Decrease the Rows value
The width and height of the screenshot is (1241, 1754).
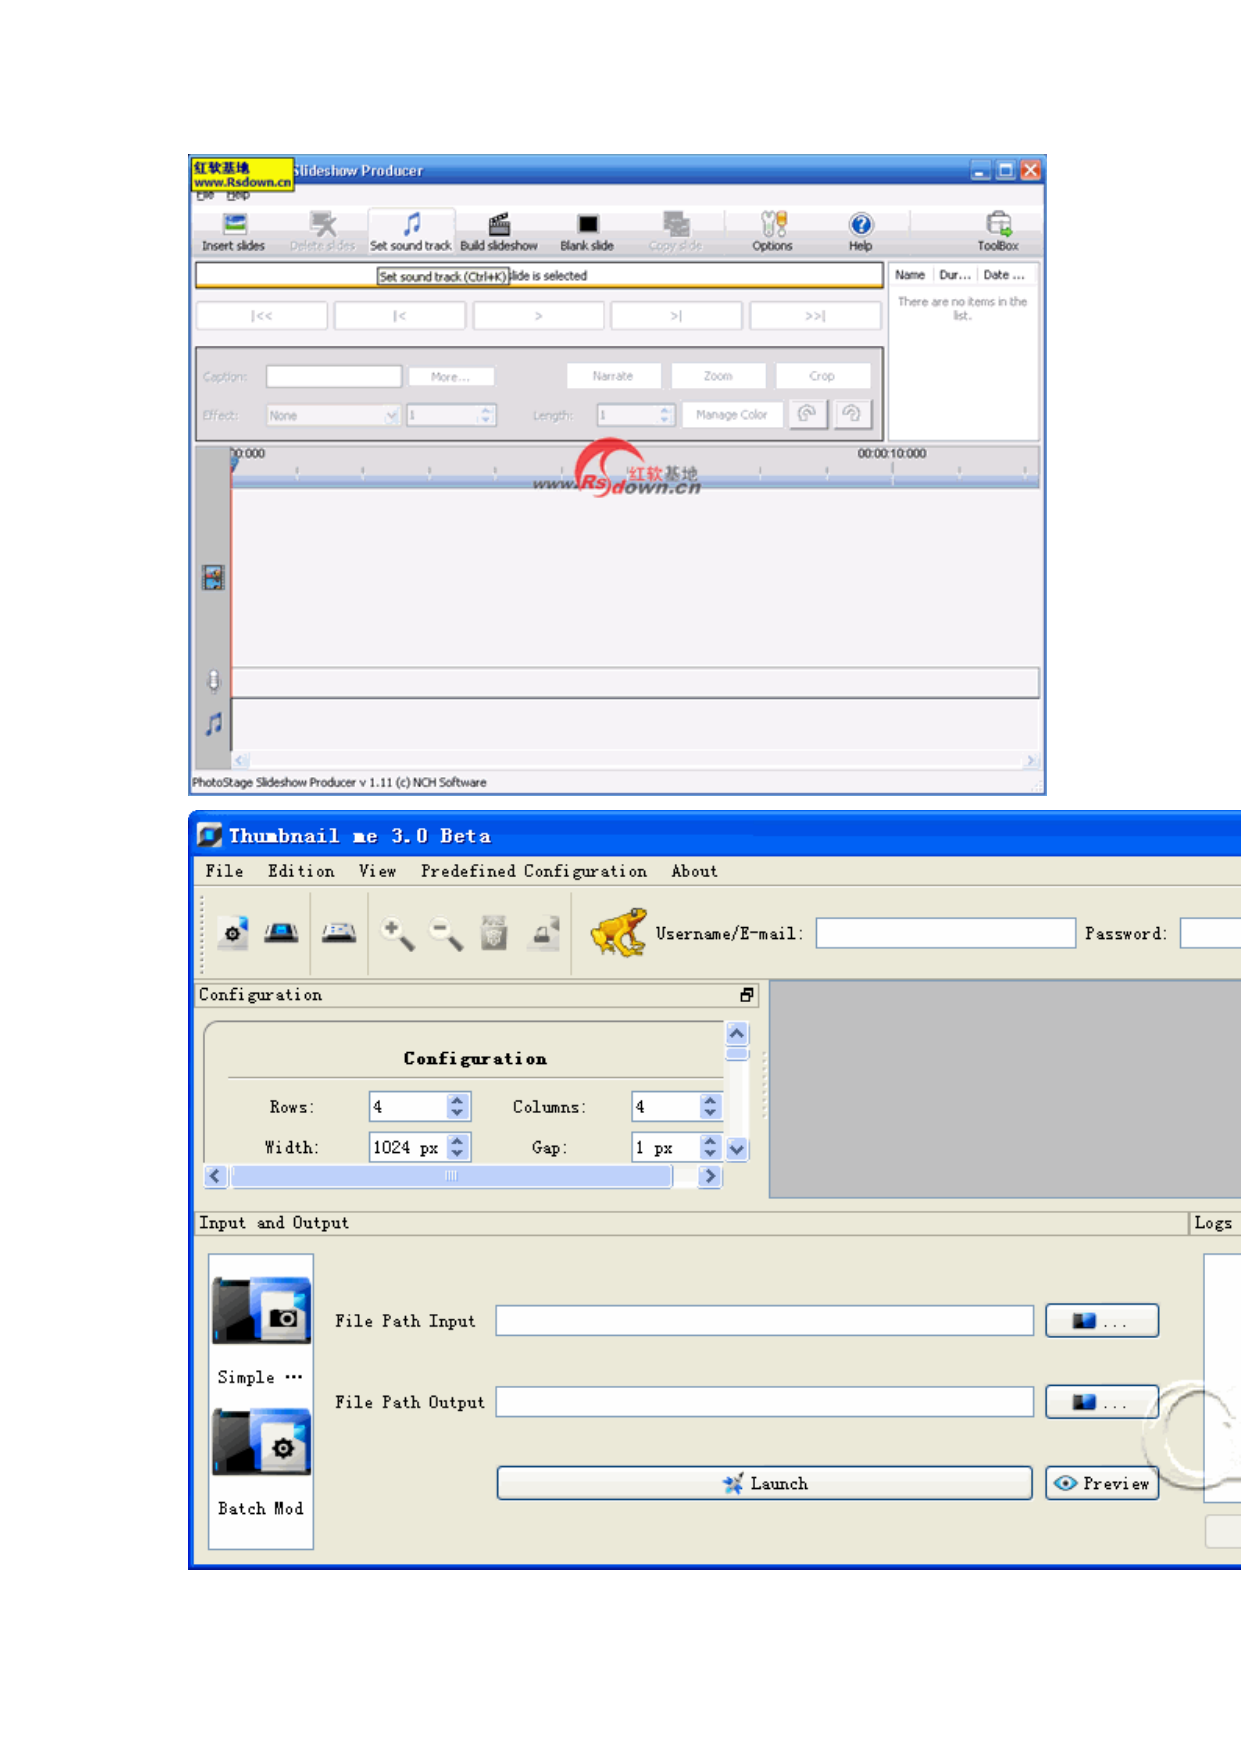(458, 1113)
